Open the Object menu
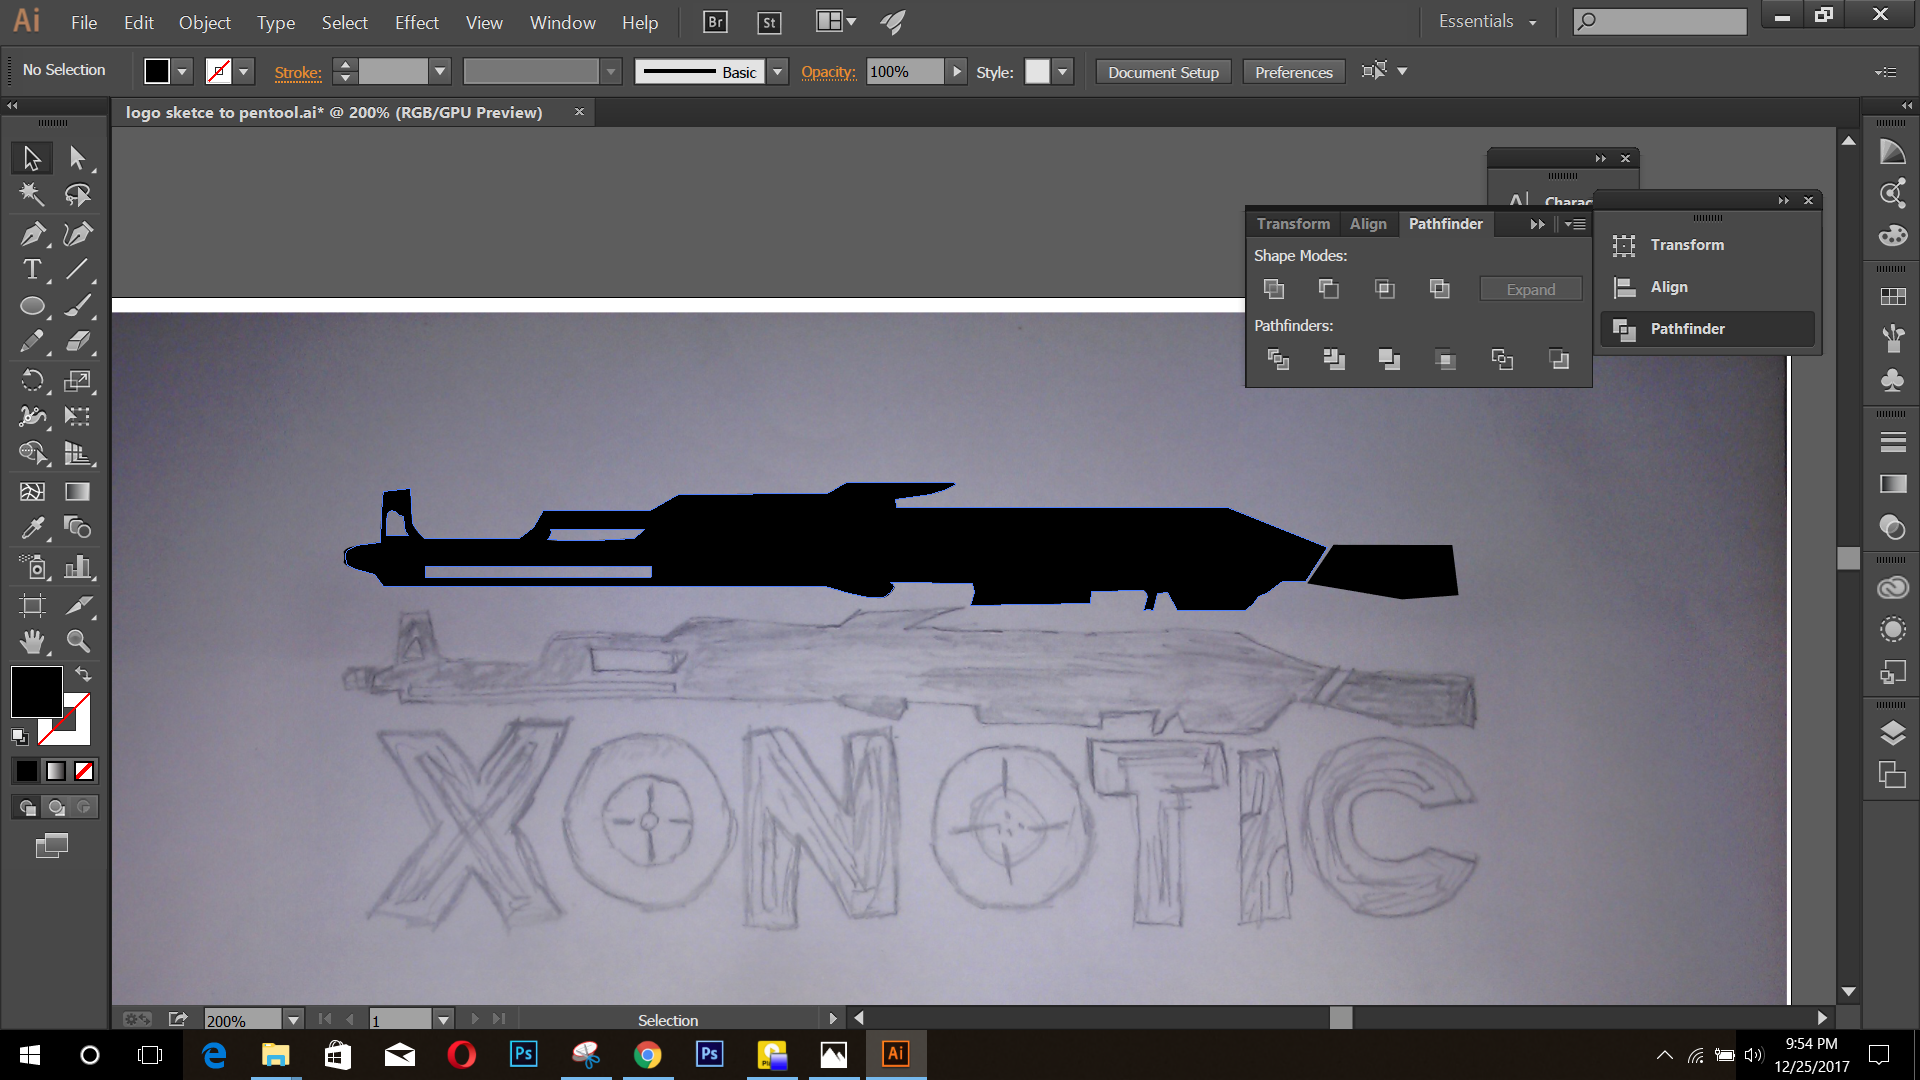1920x1080 pixels. point(204,22)
